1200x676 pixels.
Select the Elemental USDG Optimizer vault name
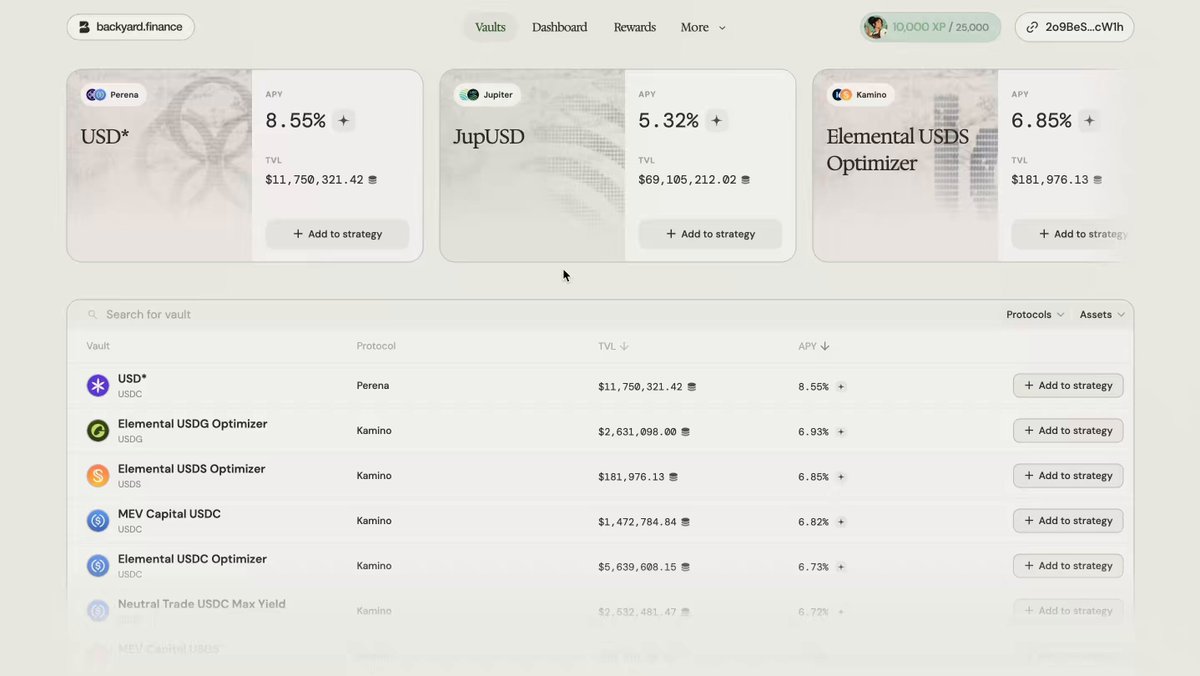pos(192,424)
